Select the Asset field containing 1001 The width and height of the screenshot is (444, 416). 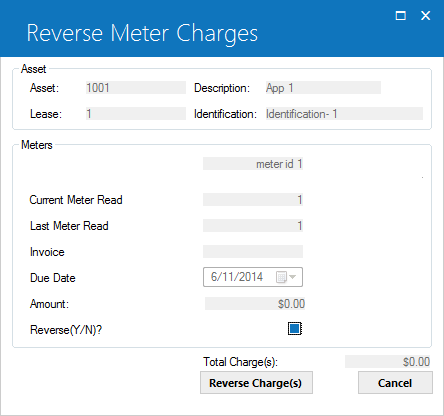136,88
